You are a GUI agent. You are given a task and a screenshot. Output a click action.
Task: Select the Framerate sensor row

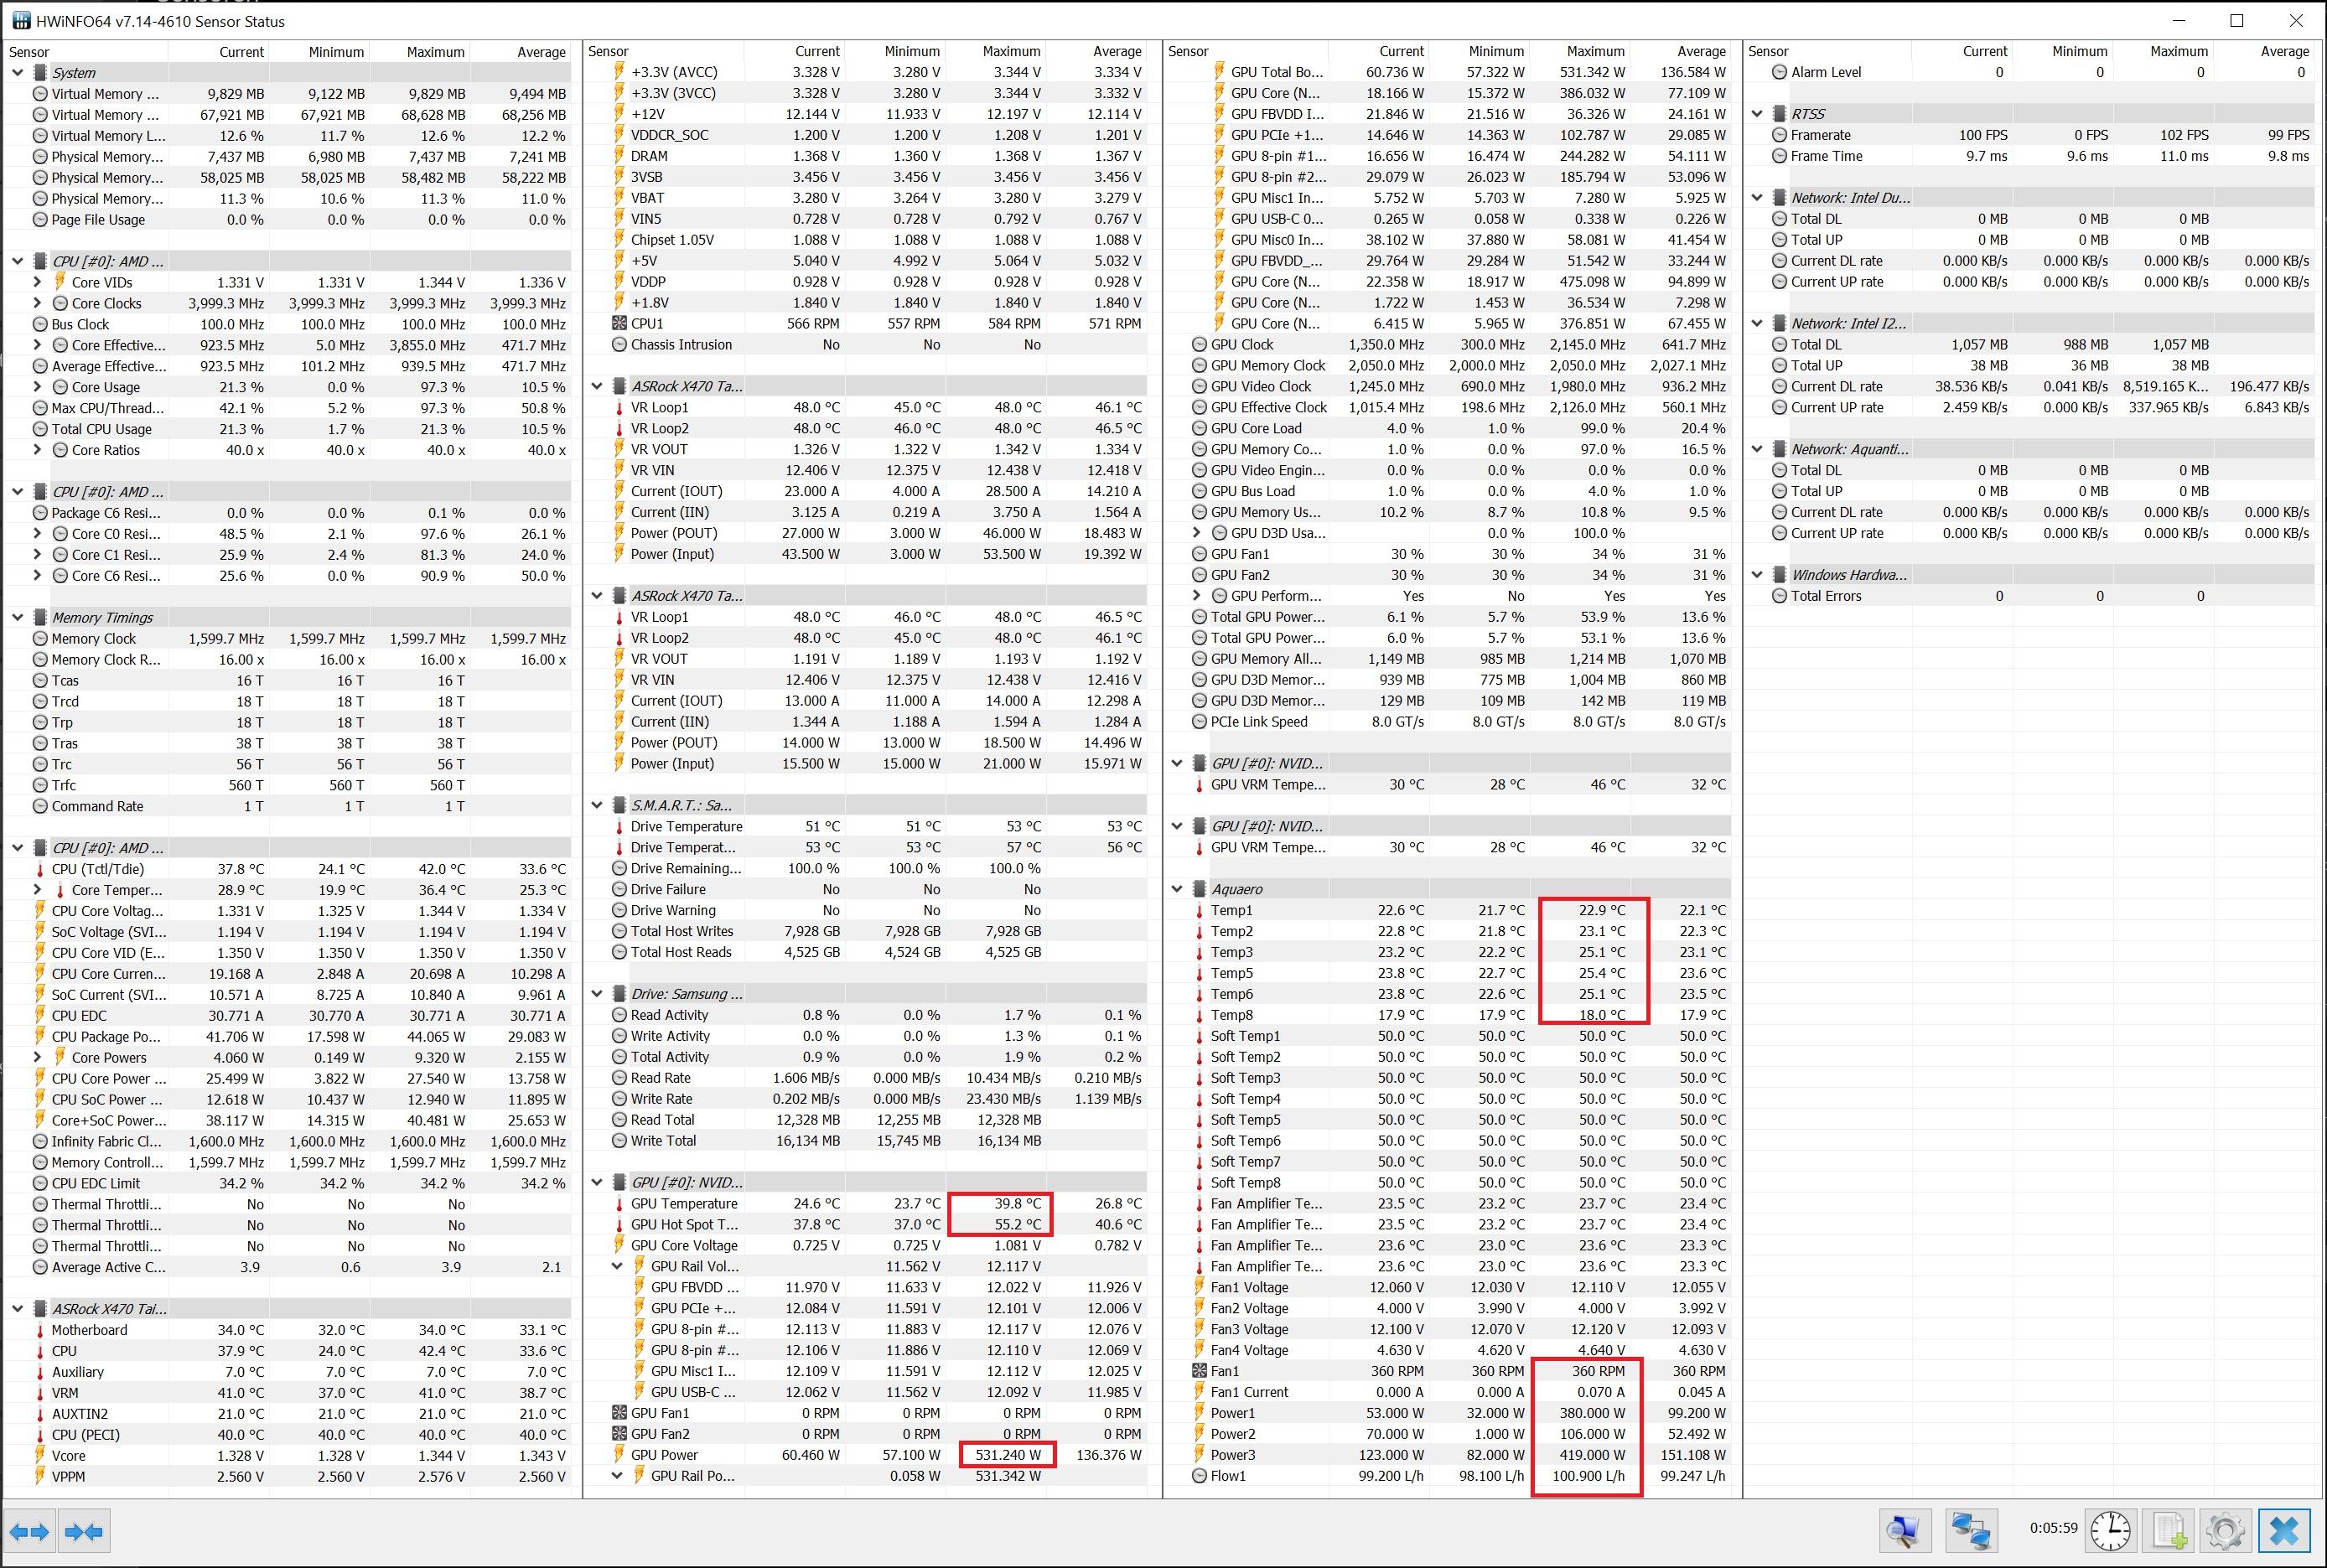tap(1820, 135)
